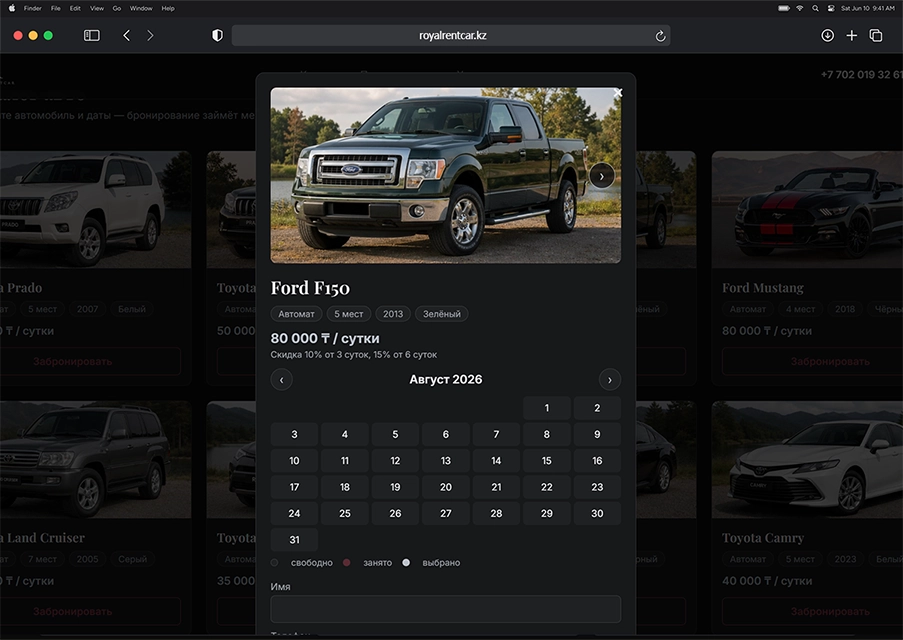Choose day 15 in the calendar
The width and height of the screenshot is (903, 640).
point(547,461)
